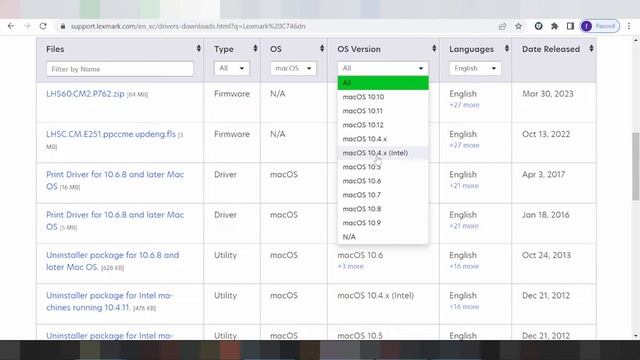Click the scrollbar up arrow
This screenshot has height=360, width=640.
coord(636,40)
